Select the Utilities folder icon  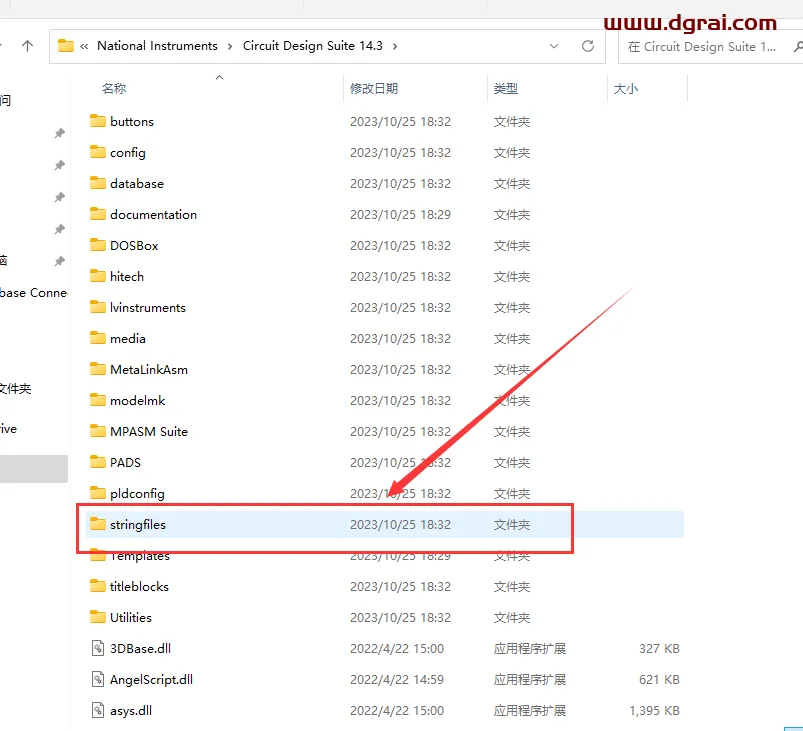coord(97,617)
